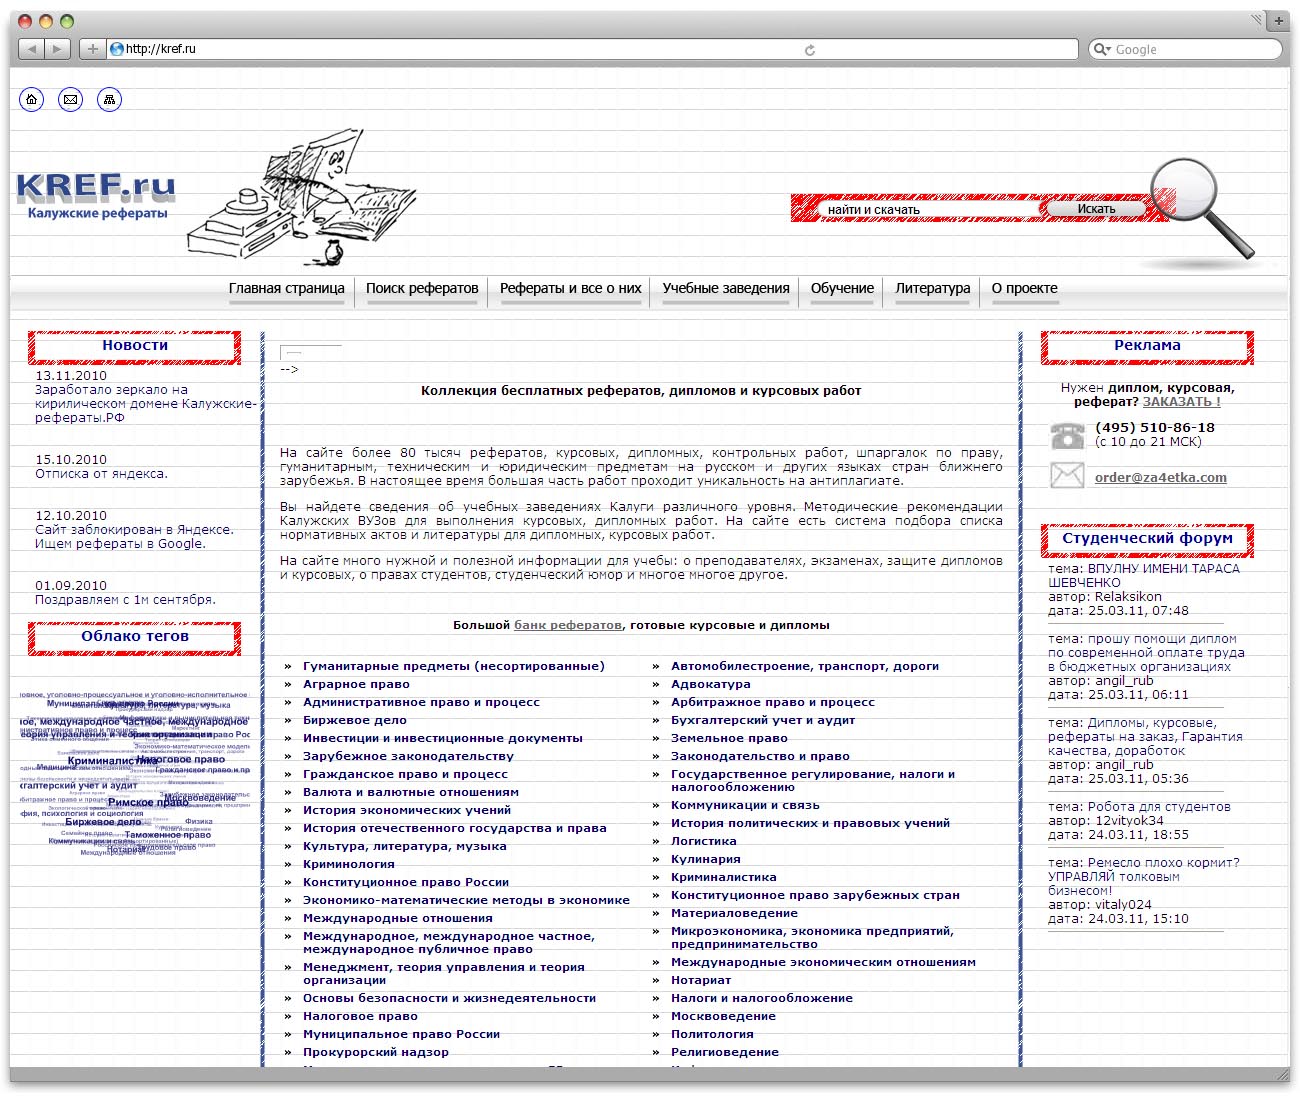Open Учебные заведения menu item
The image size is (1300, 1118).
pyautogui.click(x=726, y=288)
